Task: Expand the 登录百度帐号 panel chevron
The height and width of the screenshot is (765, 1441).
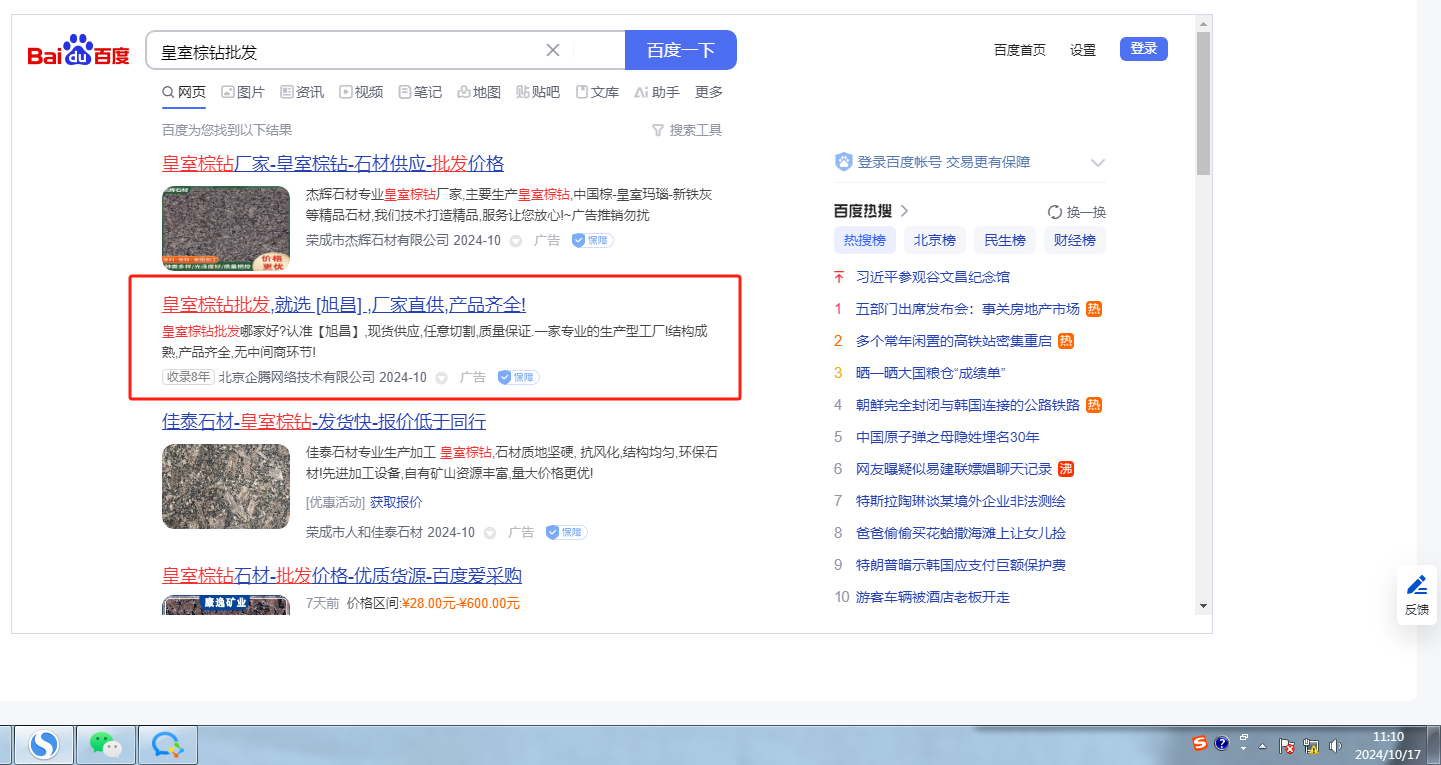Action: 1097,162
